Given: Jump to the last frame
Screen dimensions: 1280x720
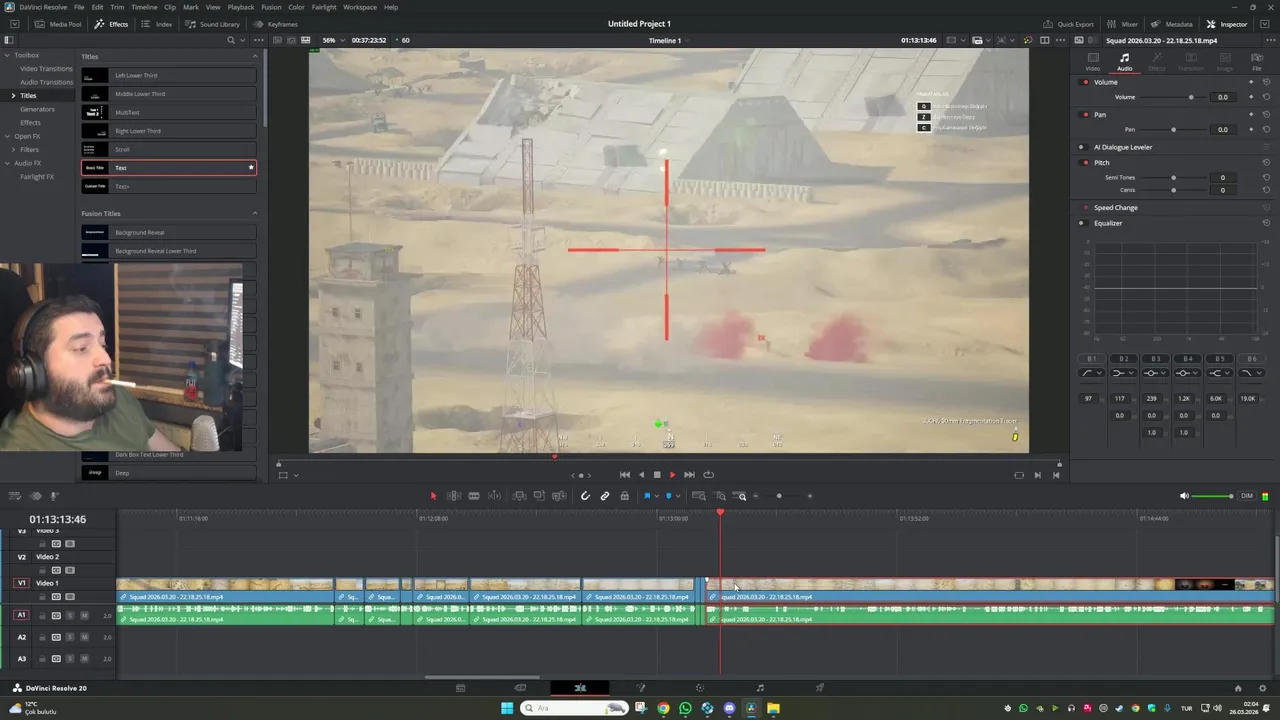Looking at the screenshot, I should (689, 475).
